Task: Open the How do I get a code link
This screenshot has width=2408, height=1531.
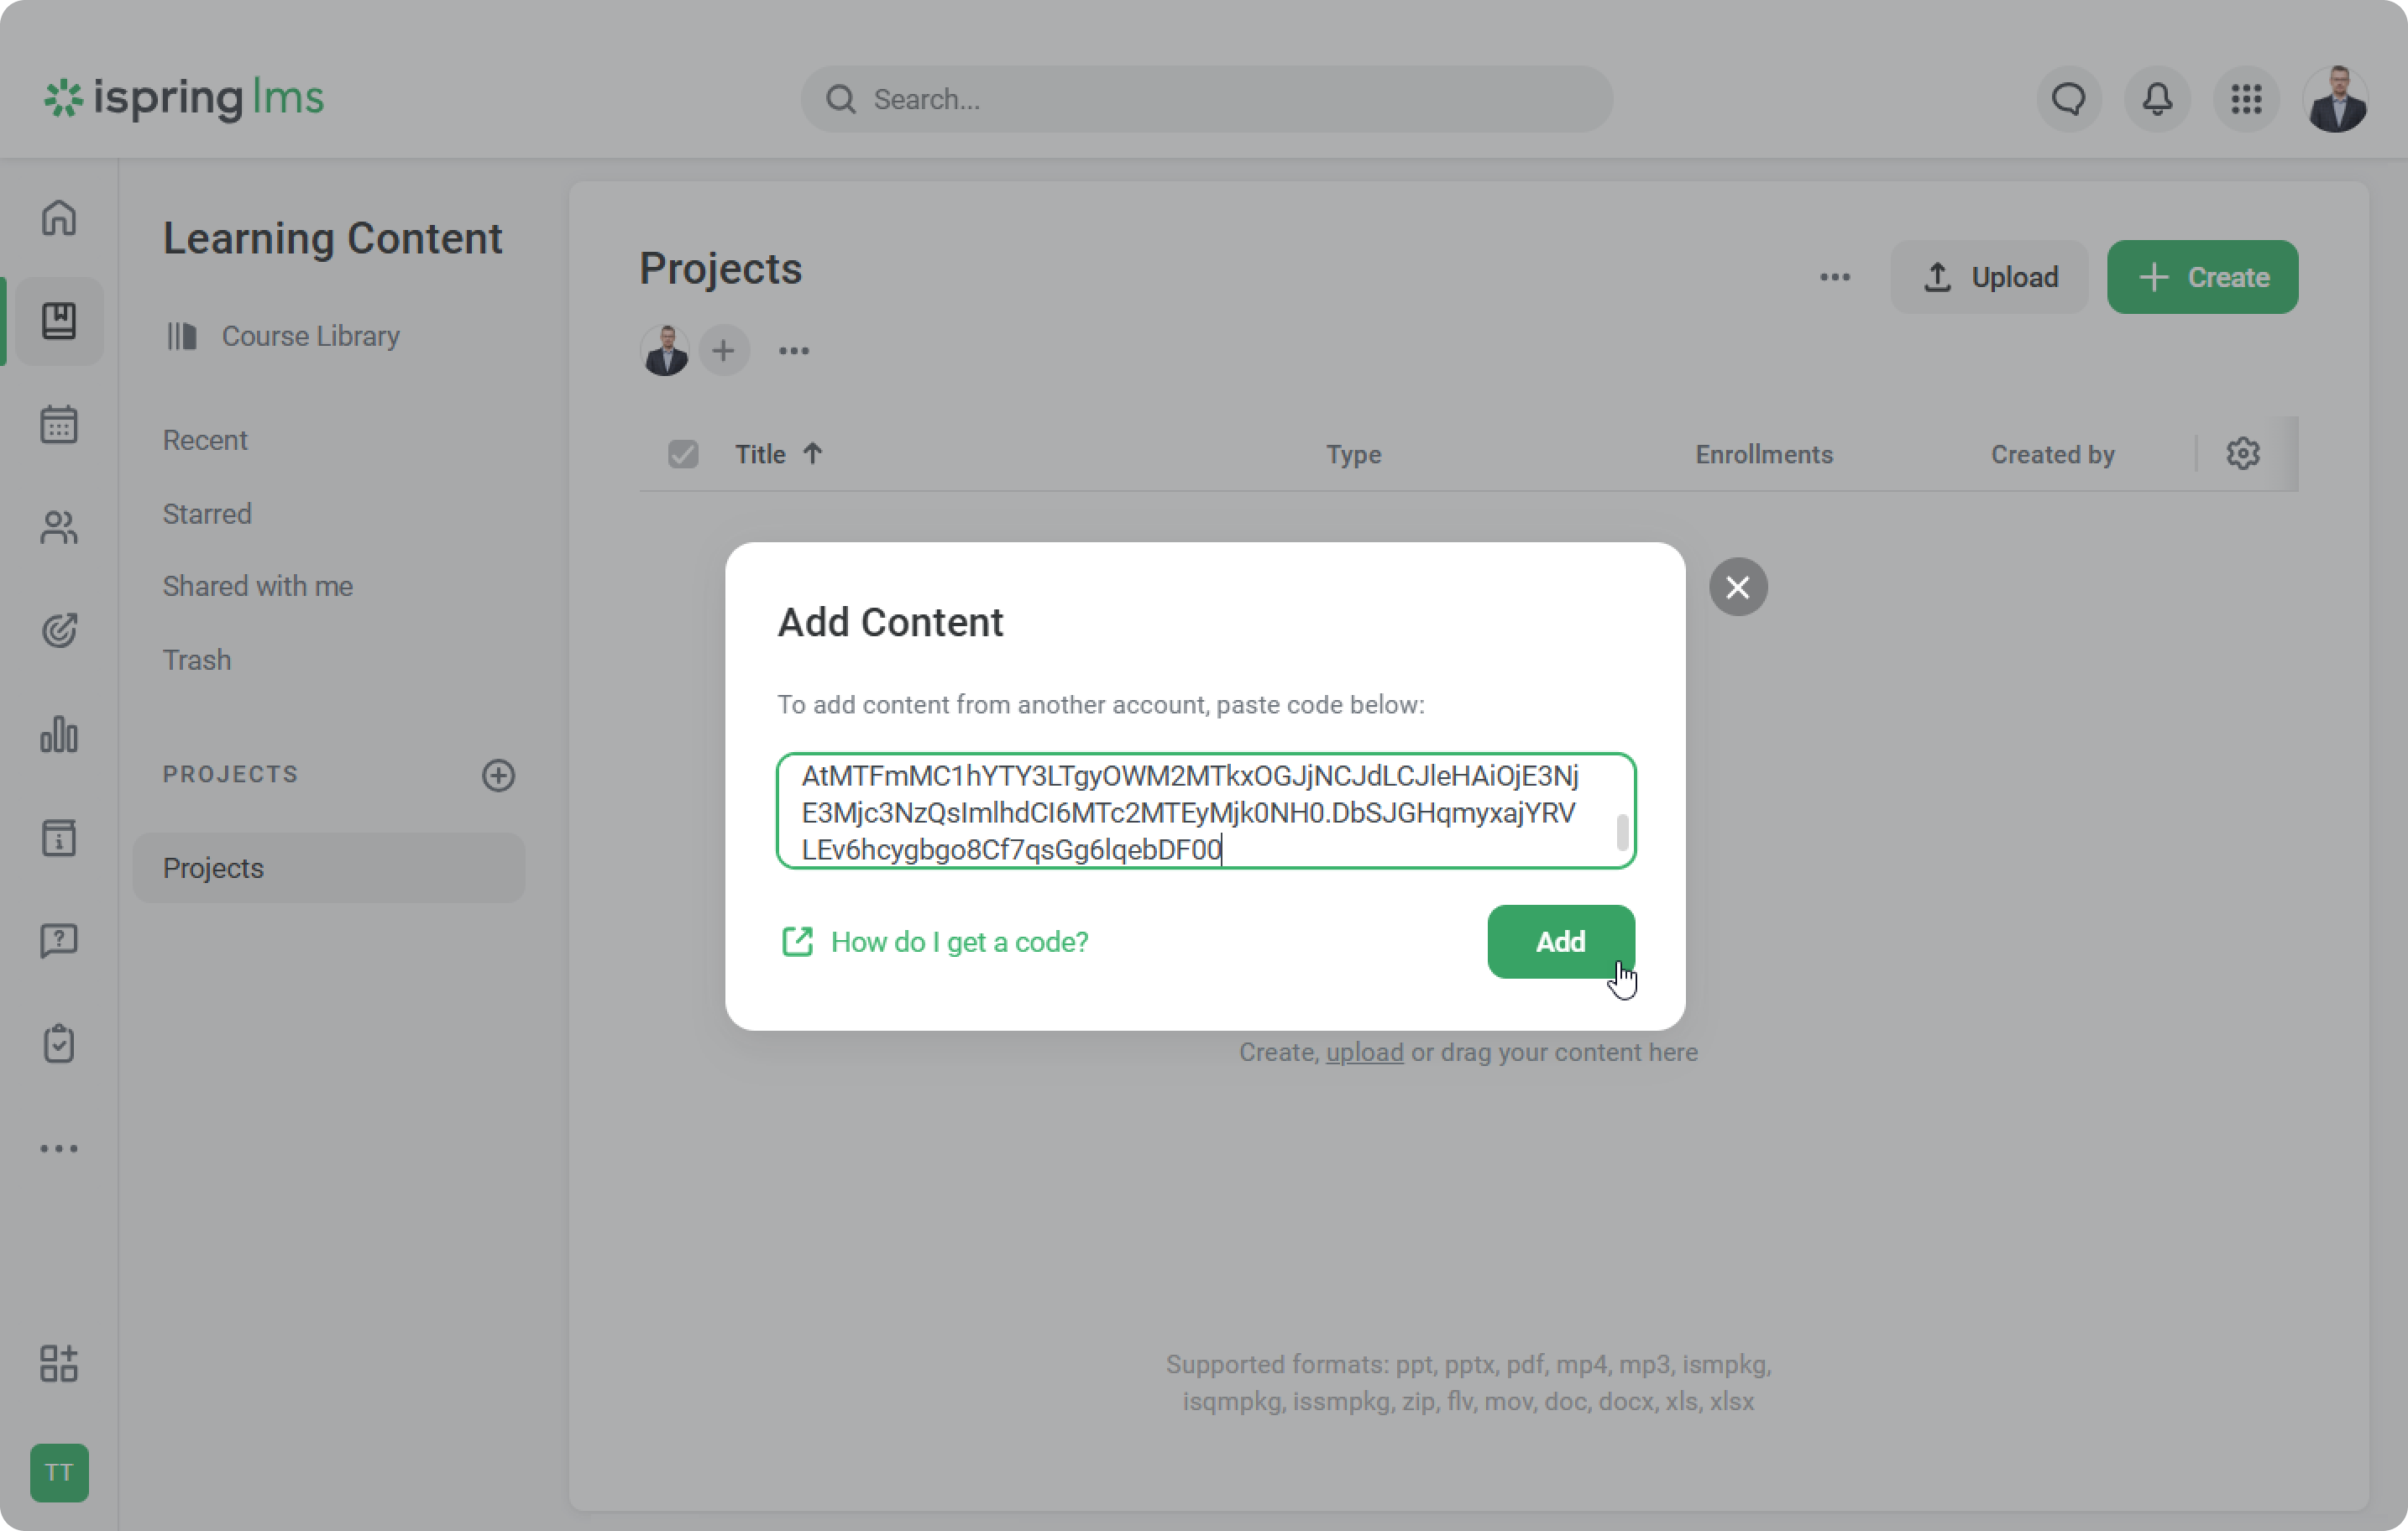Action: coord(958,942)
